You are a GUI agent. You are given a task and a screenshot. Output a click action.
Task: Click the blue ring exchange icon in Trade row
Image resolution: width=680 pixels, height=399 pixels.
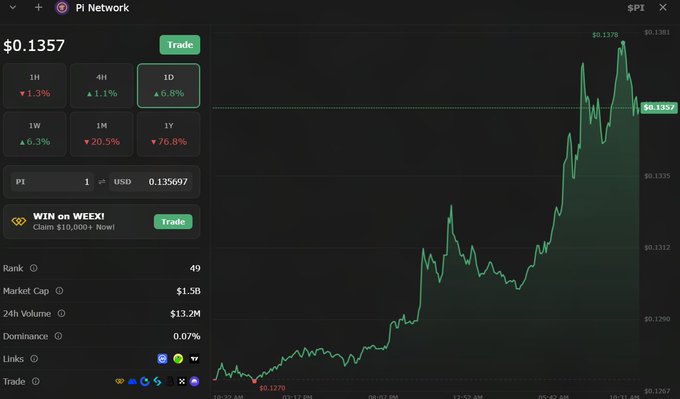tap(145, 381)
